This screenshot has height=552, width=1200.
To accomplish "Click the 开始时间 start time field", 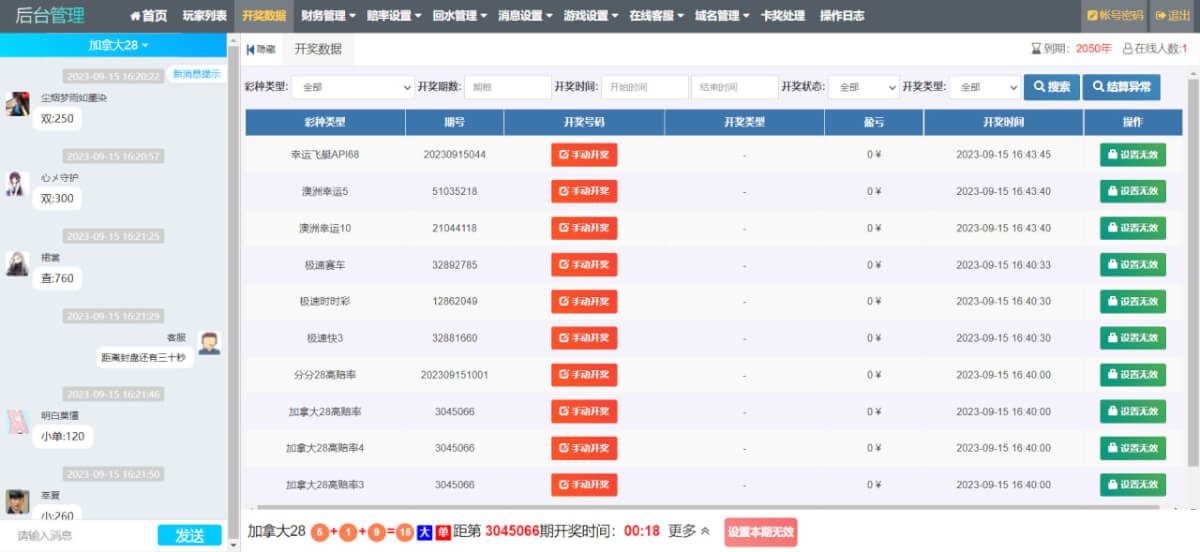I will point(645,87).
